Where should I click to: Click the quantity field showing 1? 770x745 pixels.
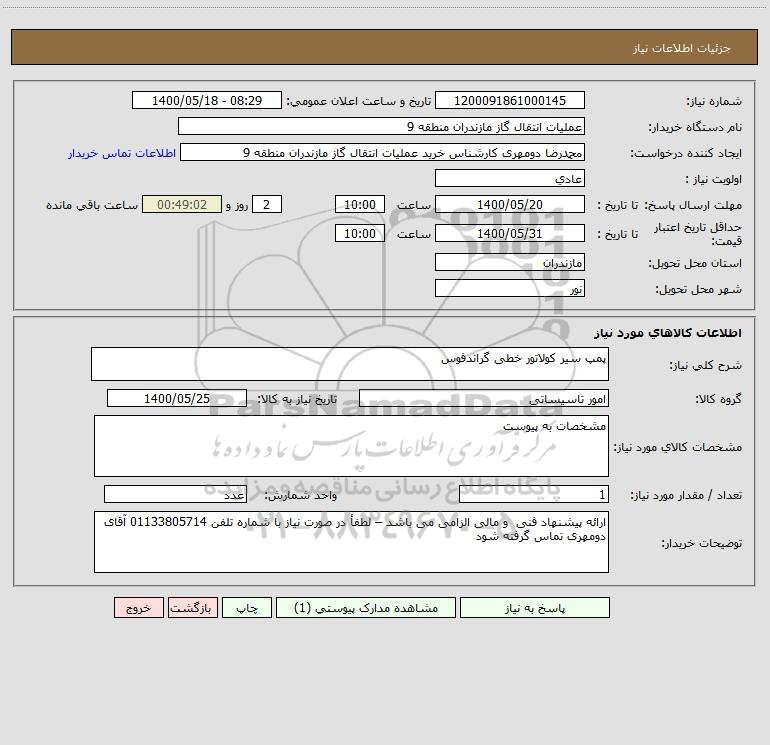[534, 494]
